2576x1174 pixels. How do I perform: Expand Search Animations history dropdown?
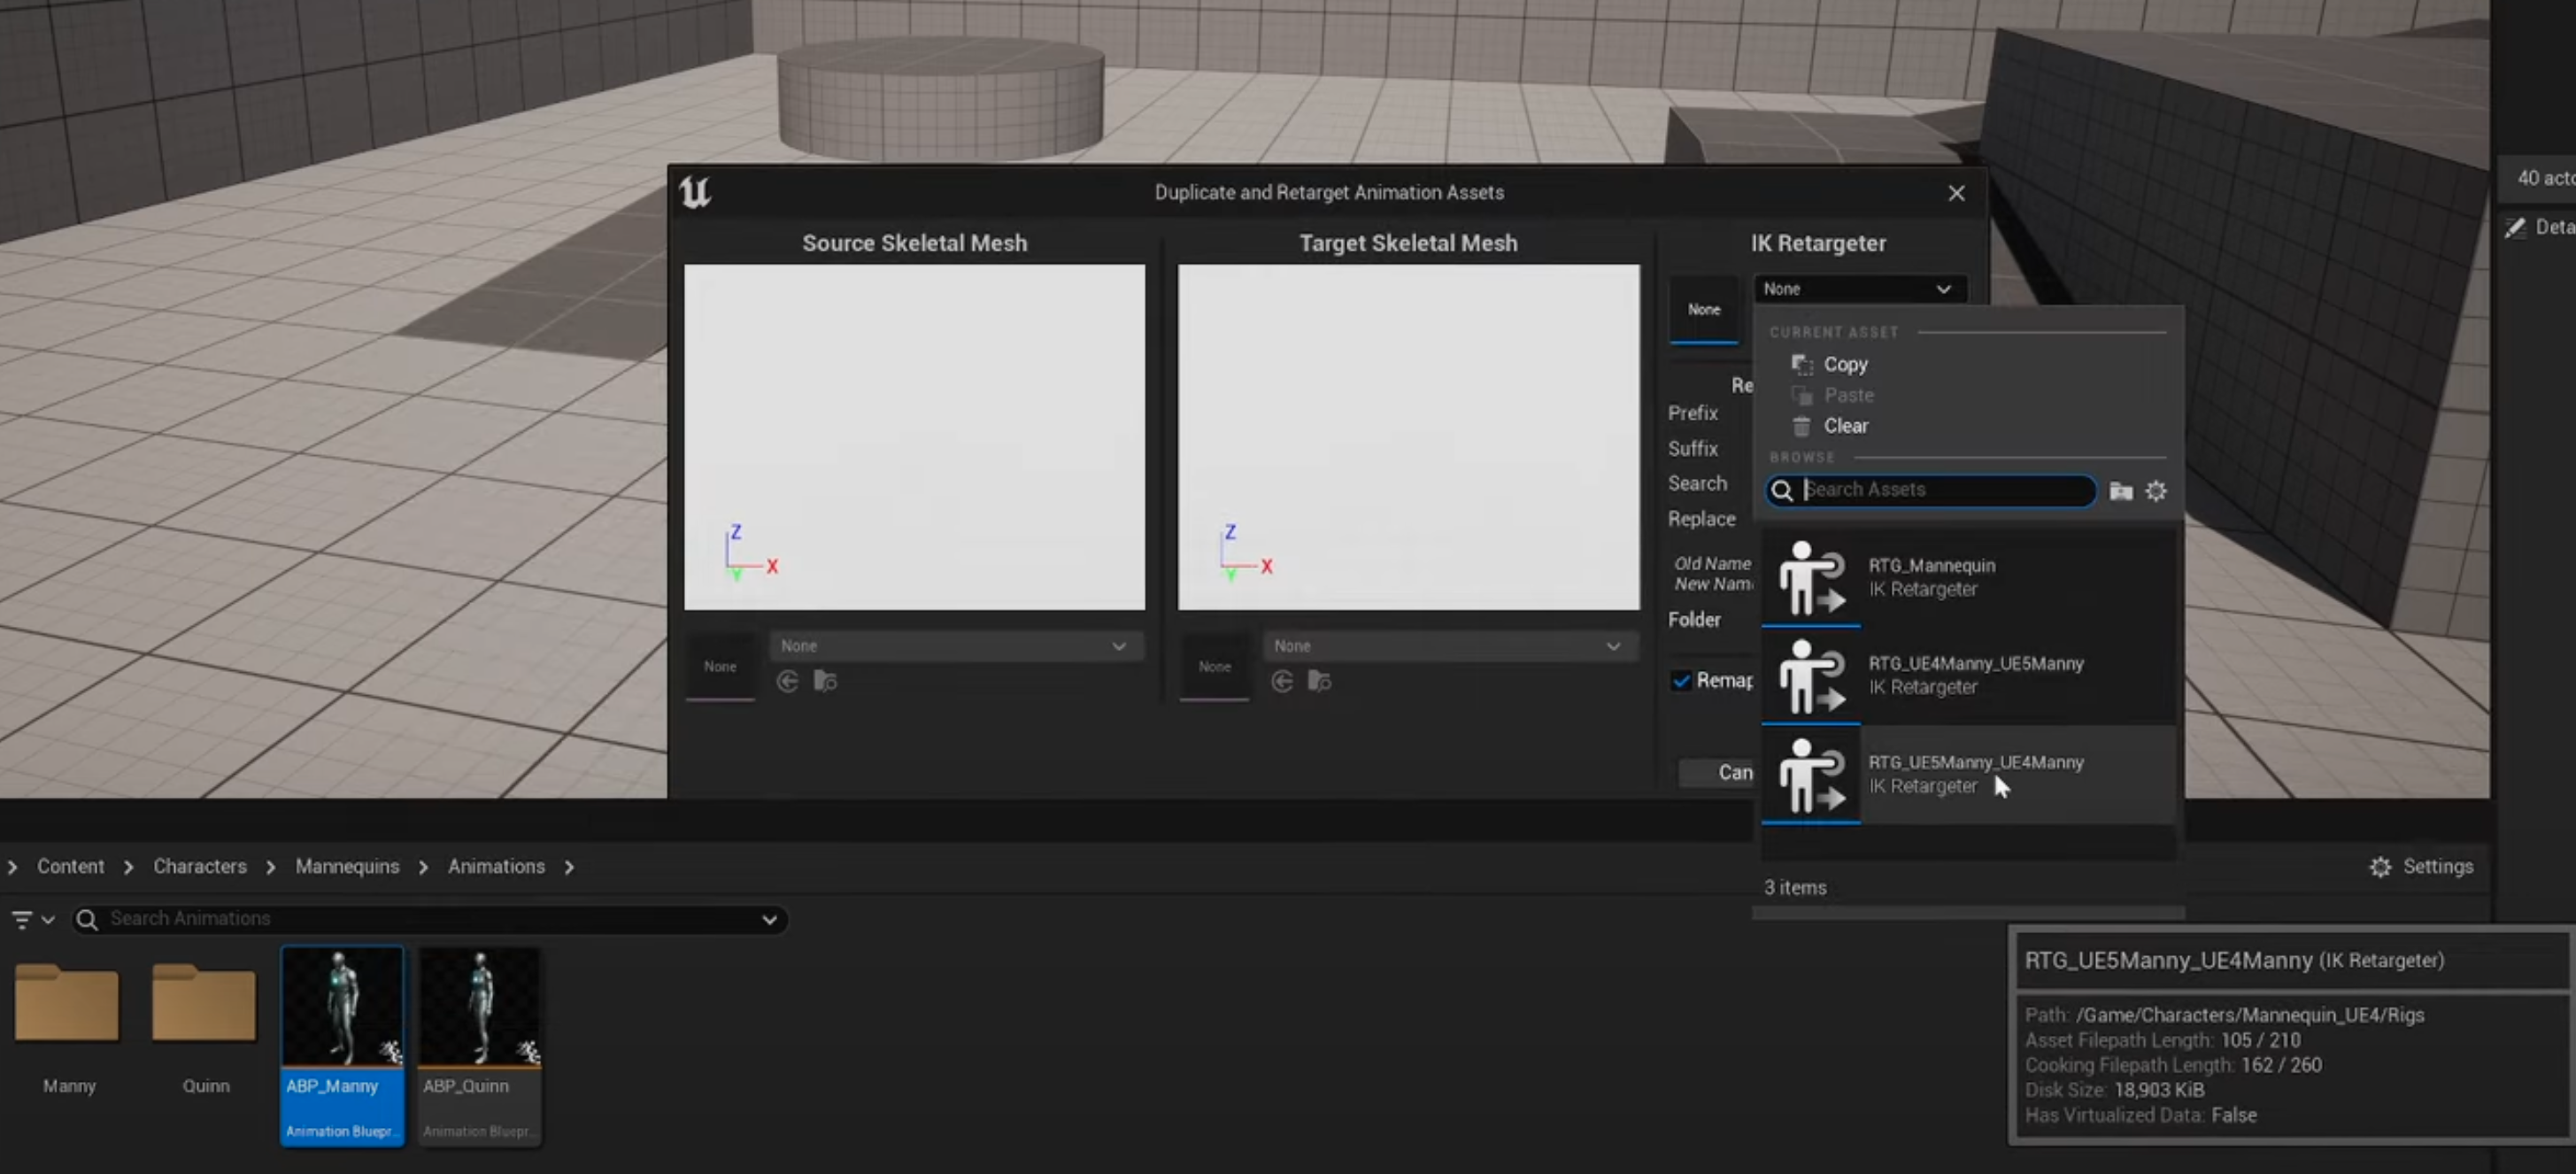coord(769,919)
